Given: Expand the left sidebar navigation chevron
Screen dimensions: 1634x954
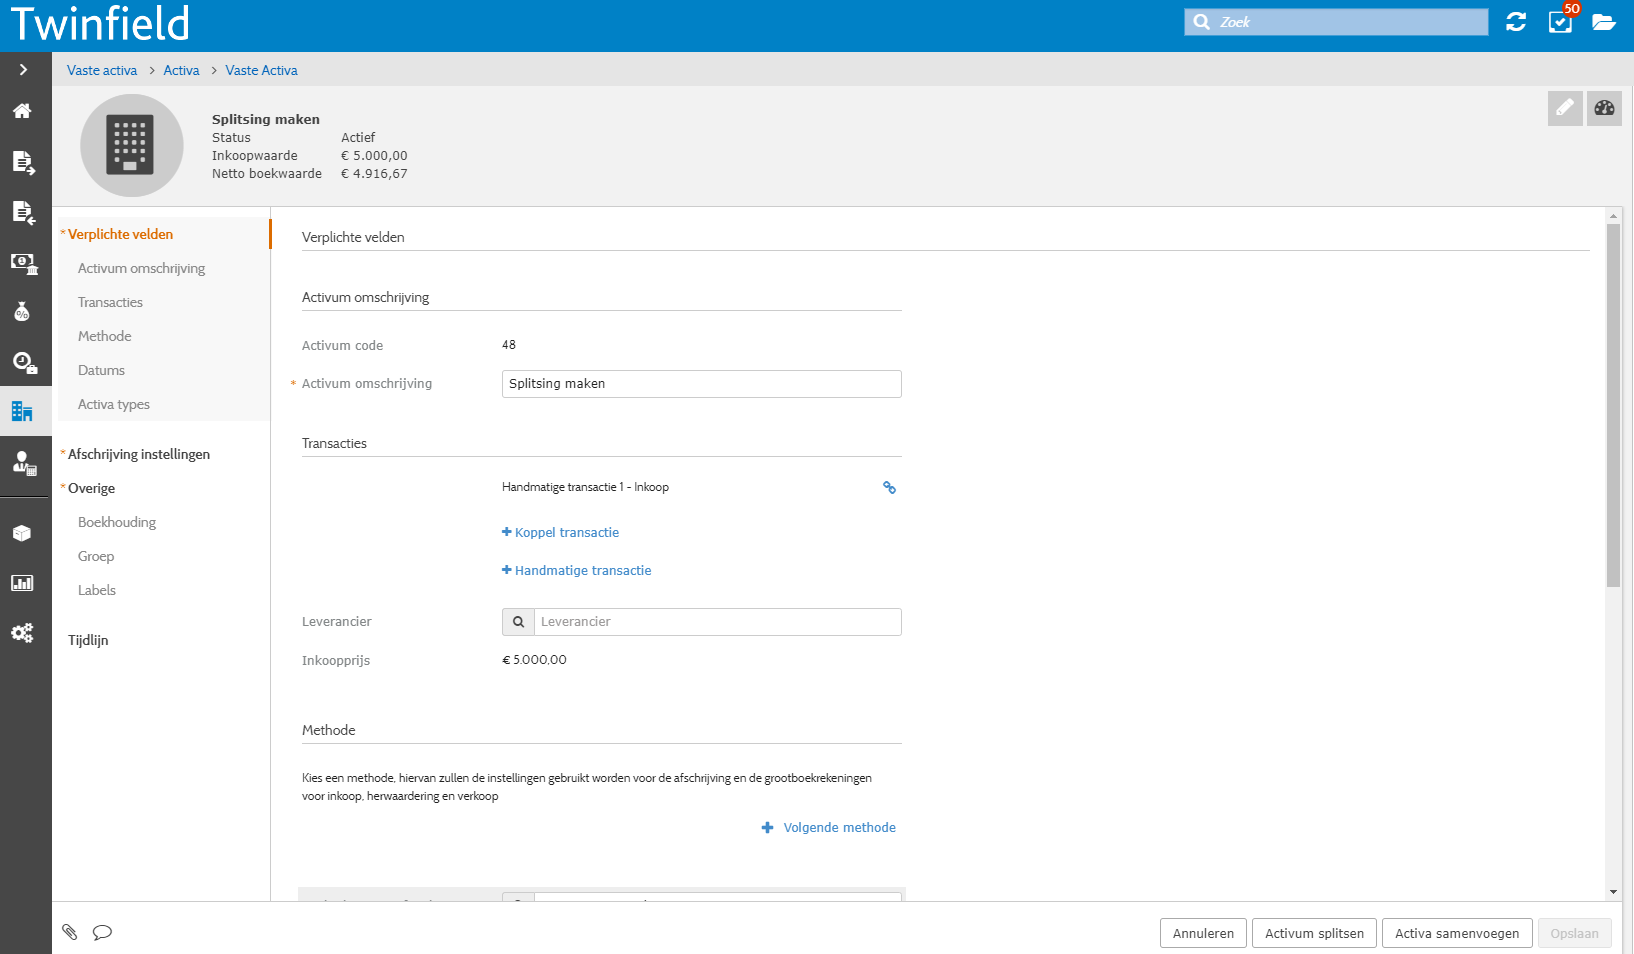Looking at the screenshot, I should click(x=23, y=70).
